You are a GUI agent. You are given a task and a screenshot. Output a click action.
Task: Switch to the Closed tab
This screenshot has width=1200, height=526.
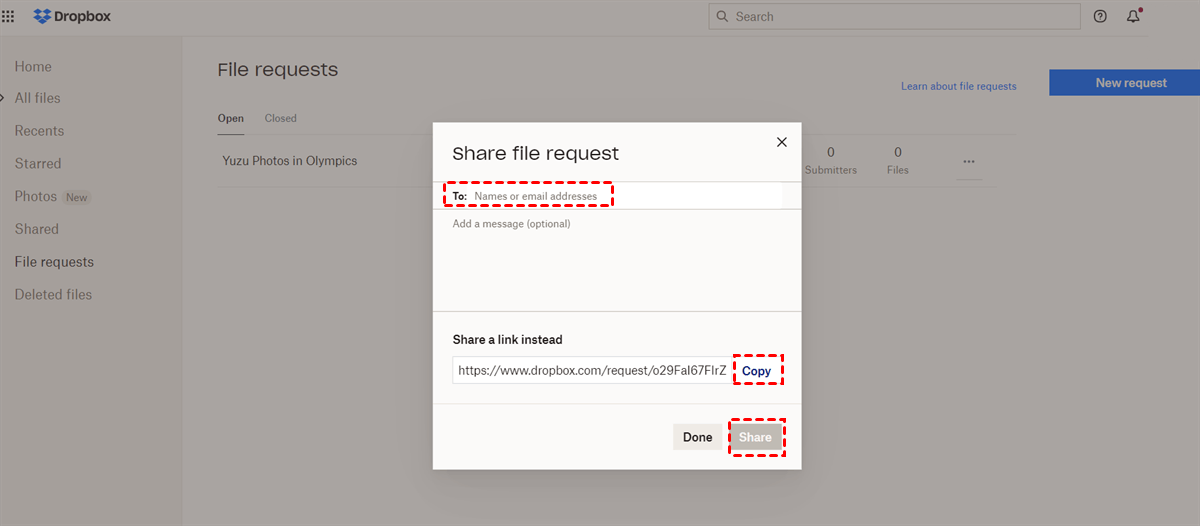(280, 118)
